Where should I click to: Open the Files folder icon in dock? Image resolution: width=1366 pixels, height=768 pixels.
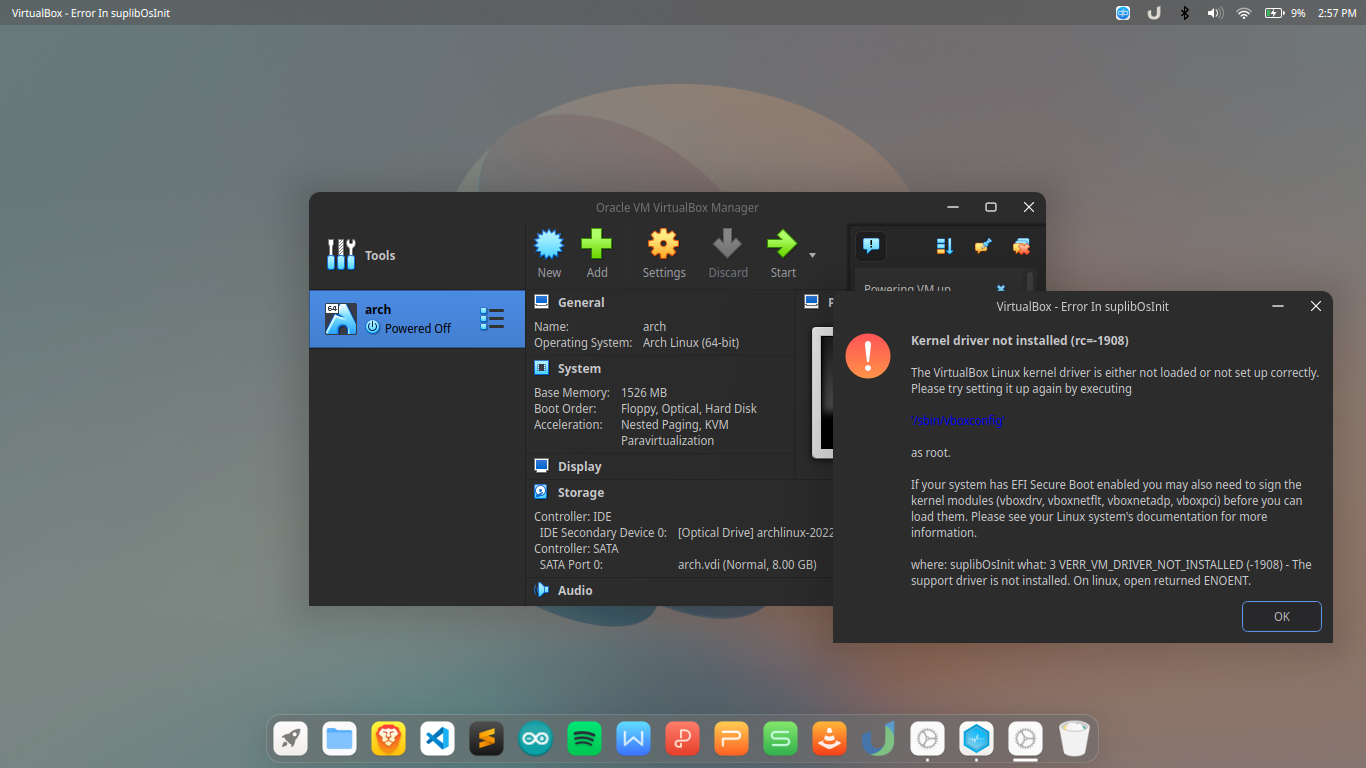pos(340,739)
